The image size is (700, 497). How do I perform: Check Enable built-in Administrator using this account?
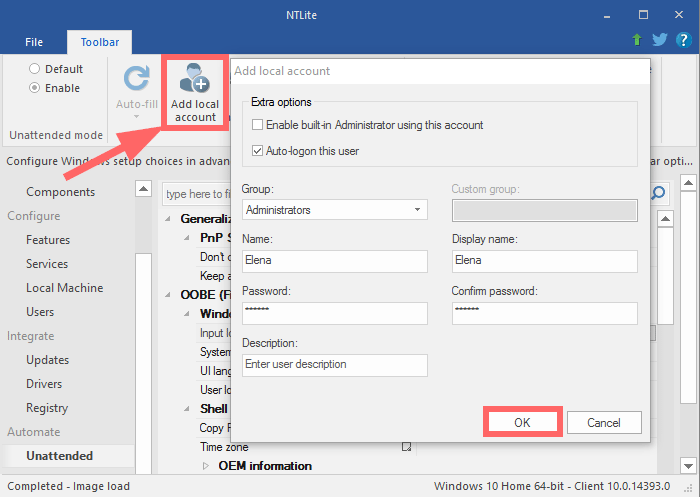pyautogui.click(x=257, y=125)
